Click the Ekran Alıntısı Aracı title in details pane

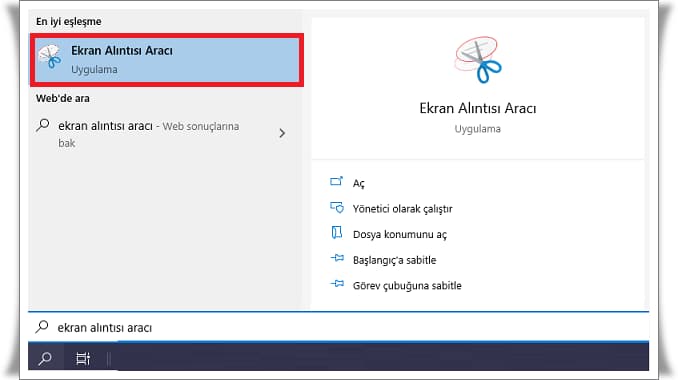[x=477, y=108]
